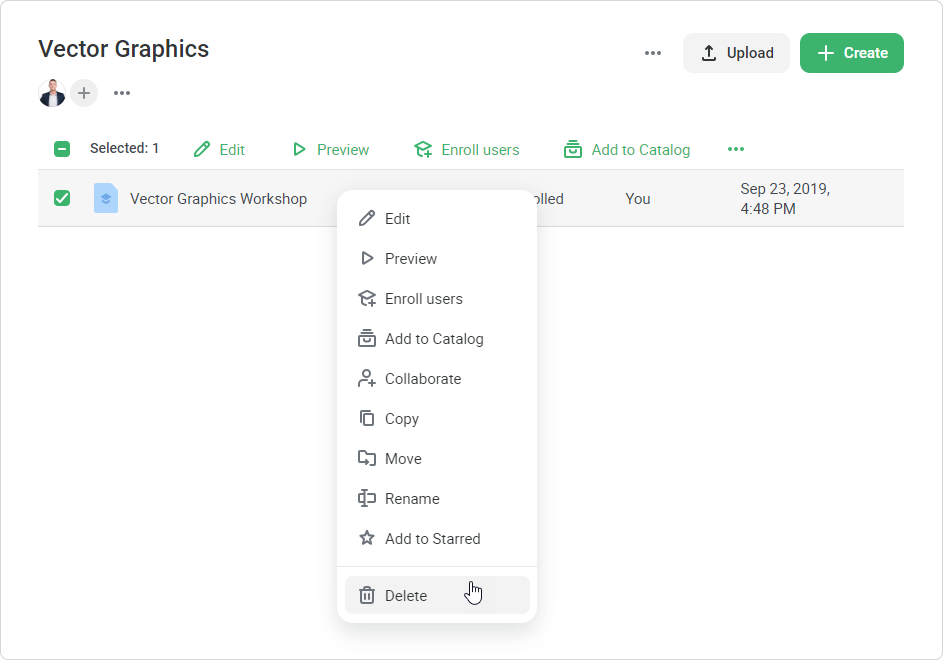Click the star icon next to Add to Starred

[x=367, y=539]
